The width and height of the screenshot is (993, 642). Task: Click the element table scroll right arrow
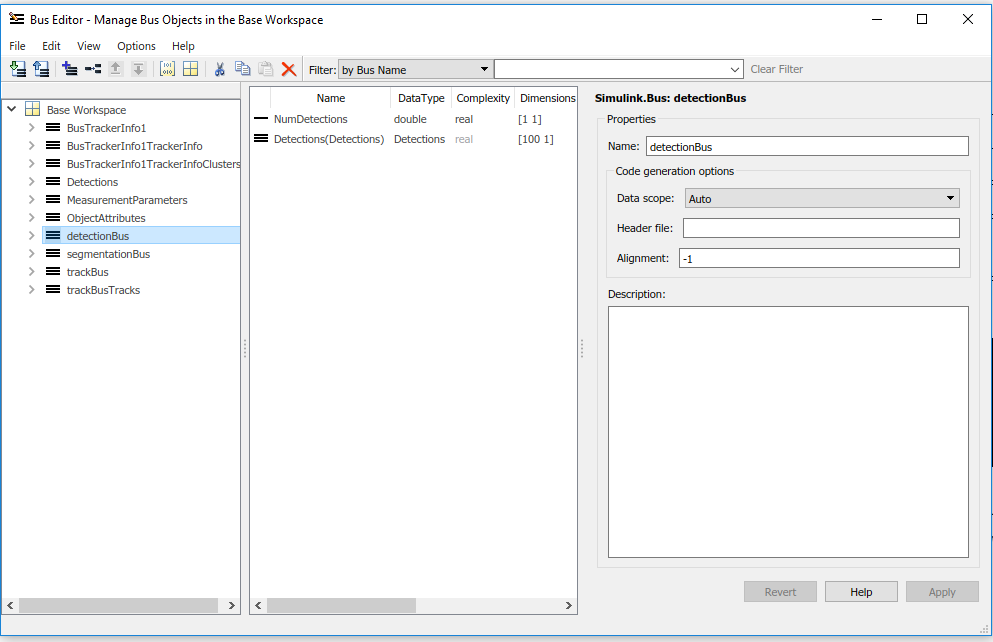tap(569, 605)
